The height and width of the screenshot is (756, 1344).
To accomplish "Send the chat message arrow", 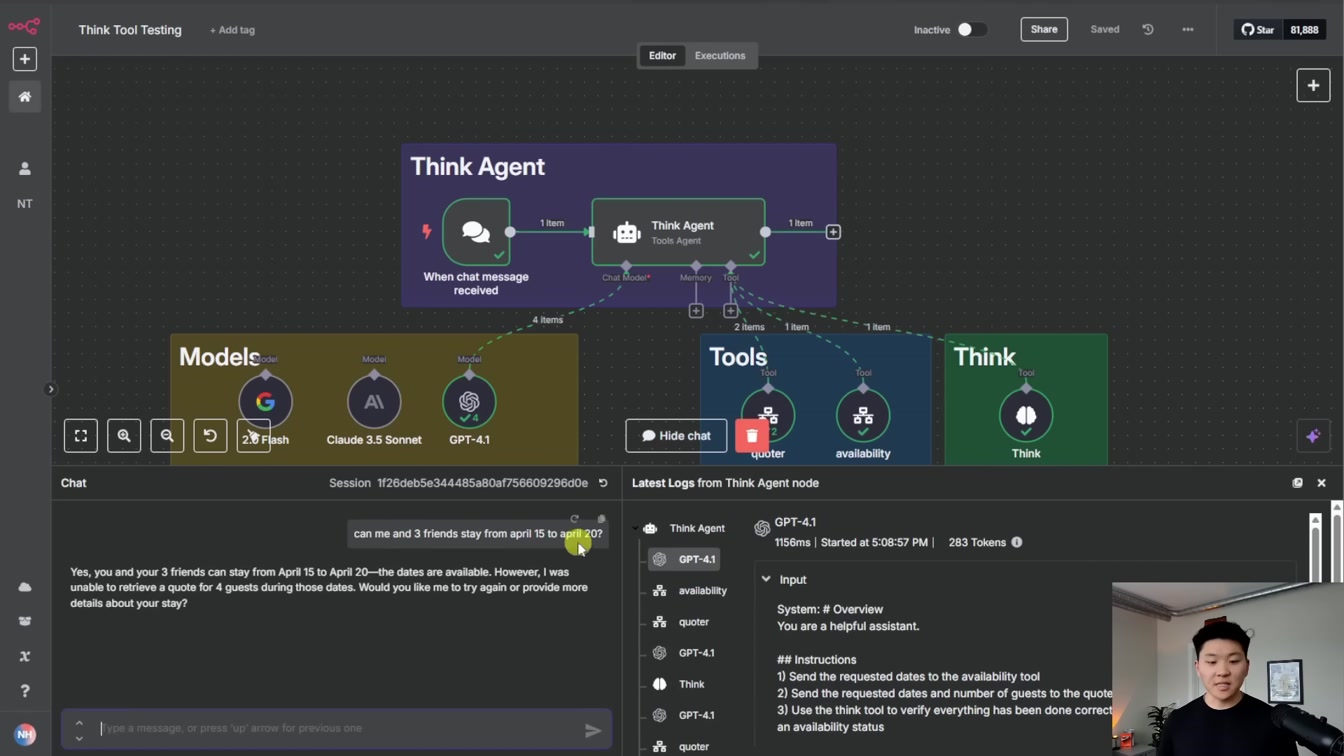I will click(593, 731).
